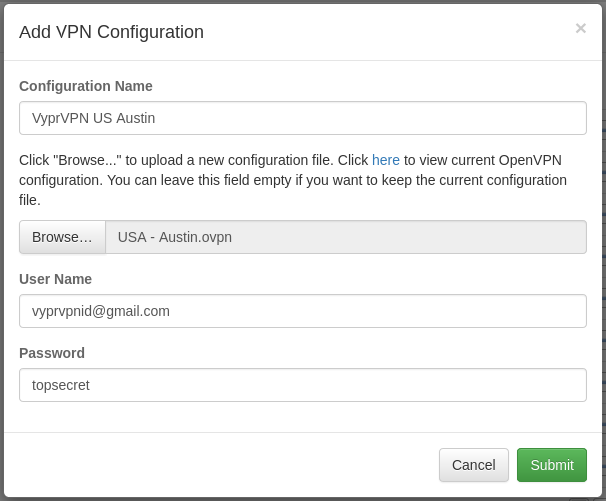This screenshot has width=606, height=501.
Task: Click the 'topsecret' text in password field
Action: [x=61, y=385]
